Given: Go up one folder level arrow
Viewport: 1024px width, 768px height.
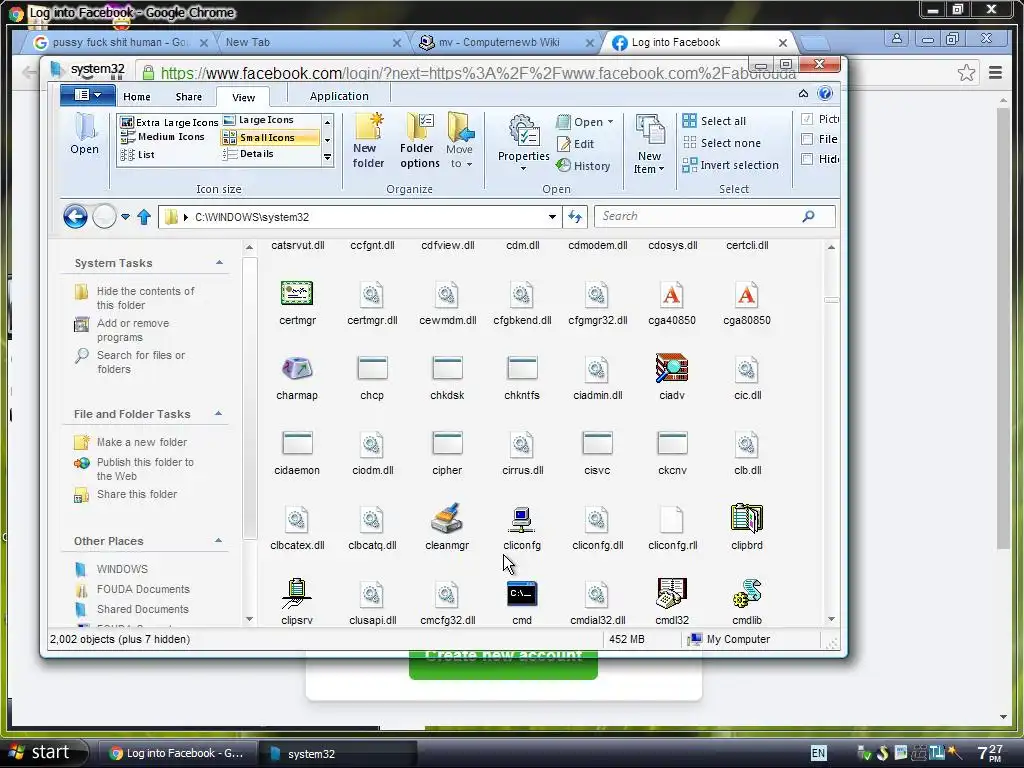Looking at the screenshot, I should (144, 217).
